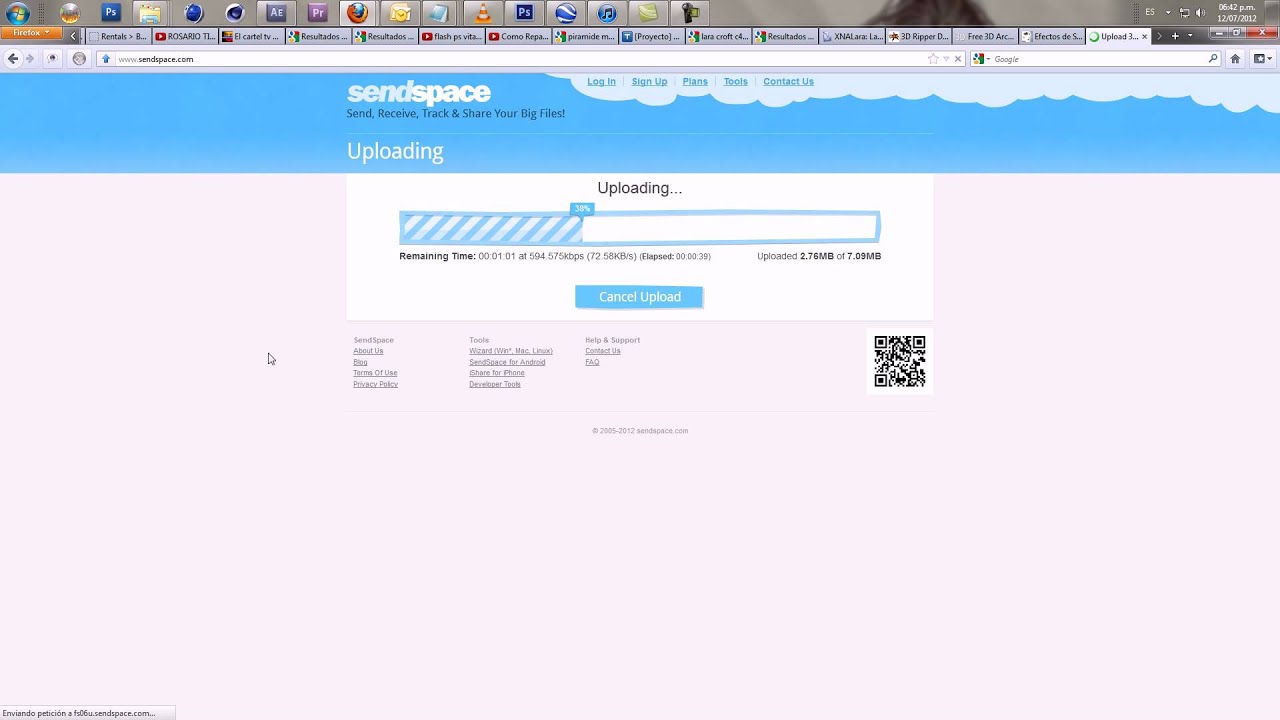1280x720 pixels.
Task: Open the Firefox menu dropdown
Action: [31, 33]
